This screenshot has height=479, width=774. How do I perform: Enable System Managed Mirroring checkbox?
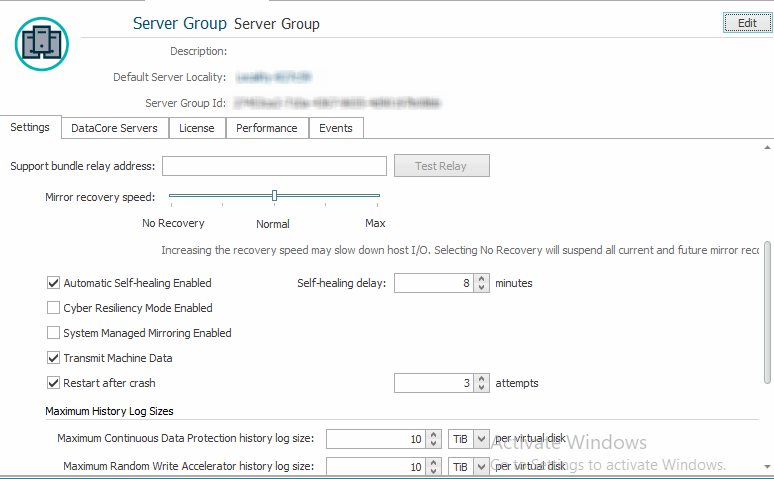[x=54, y=333]
